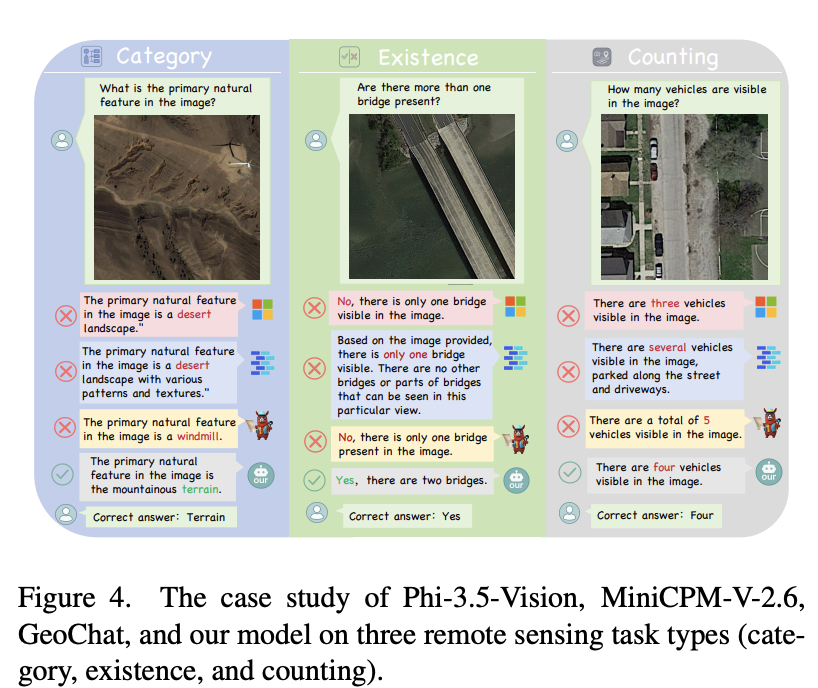818x688 pixels.
Task: Click the red X beside 'only one bridge visible' answer
Action: (x=315, y=308)
